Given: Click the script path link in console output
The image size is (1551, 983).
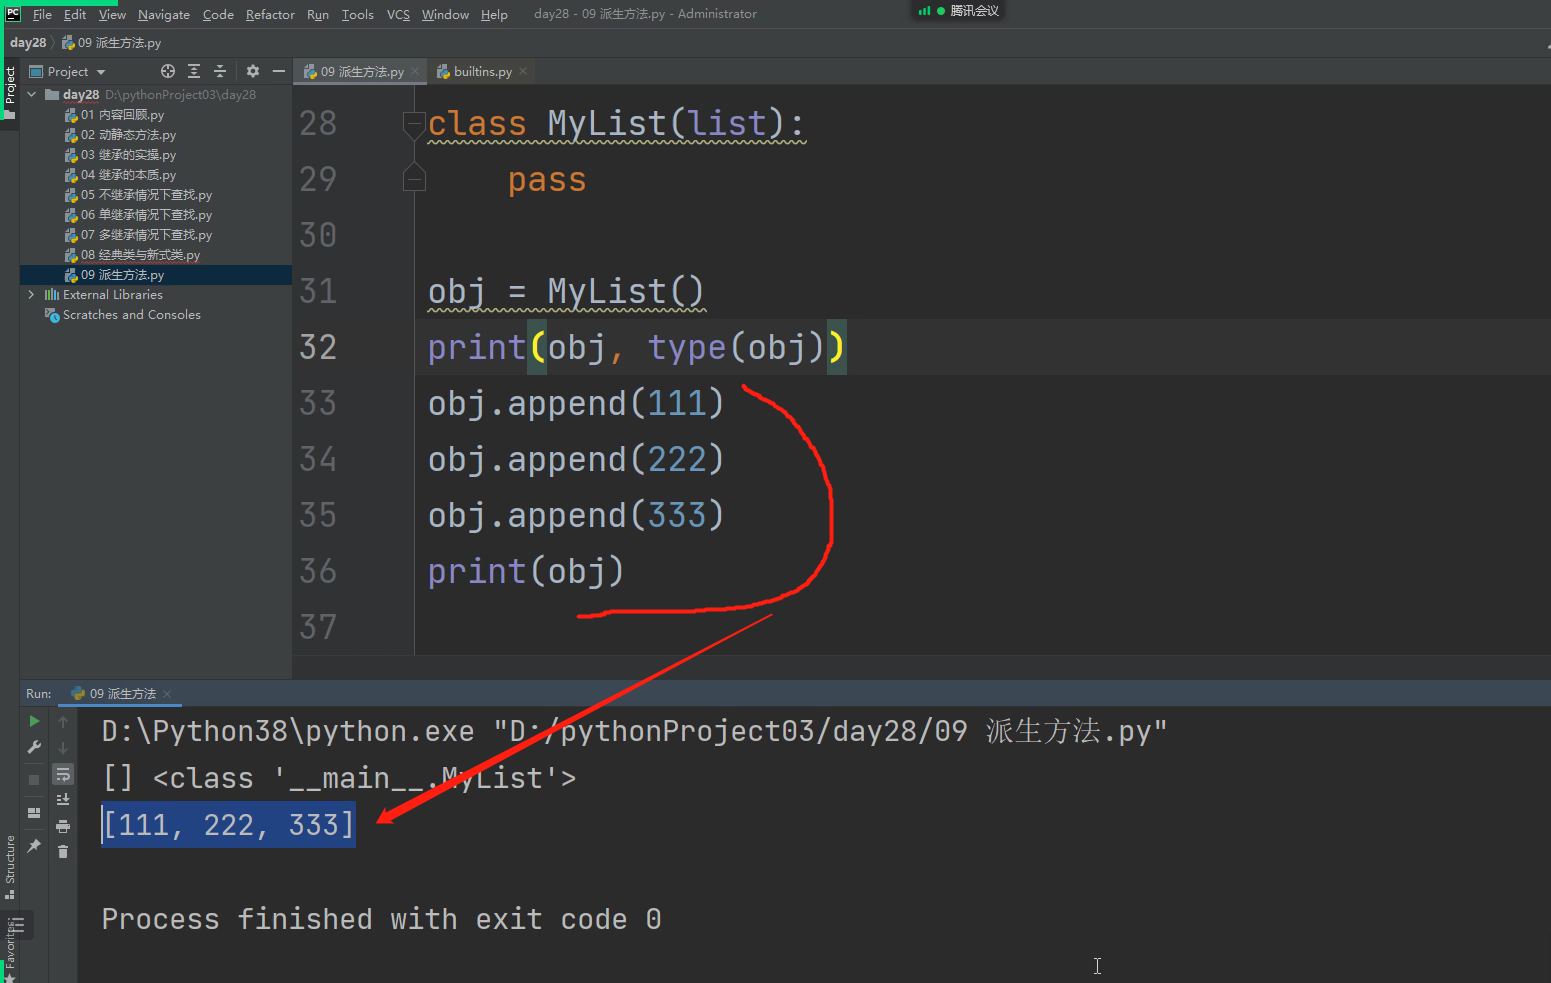Looking at the screenshot, I should click(x=830, y=732).
